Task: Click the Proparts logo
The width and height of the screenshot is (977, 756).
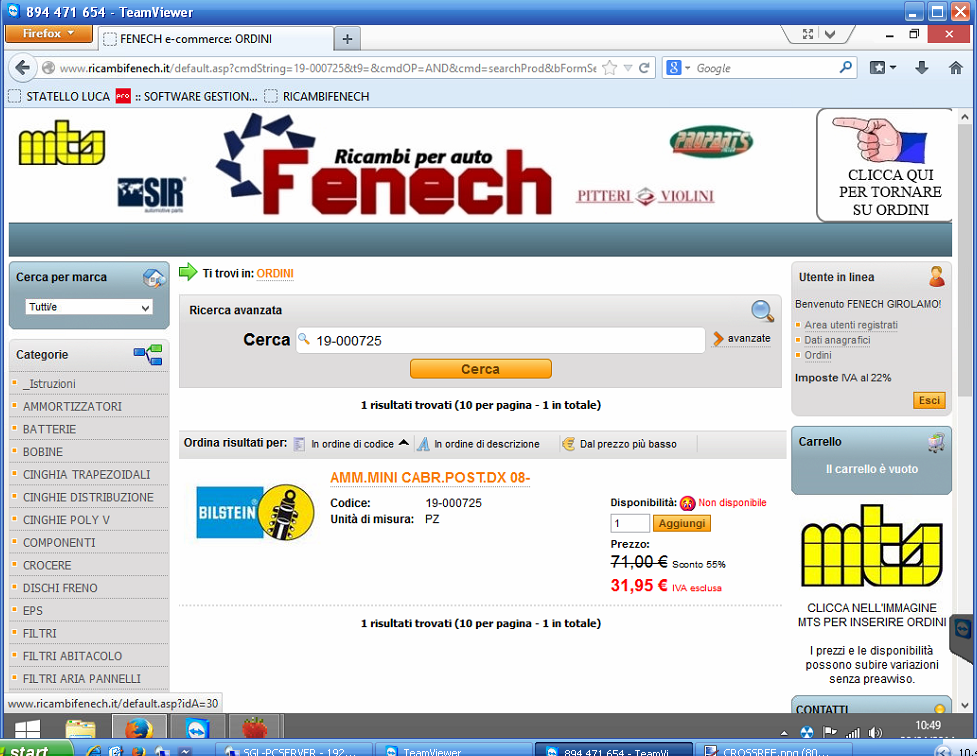Action: pyautogui.click(x=711, y=141)
